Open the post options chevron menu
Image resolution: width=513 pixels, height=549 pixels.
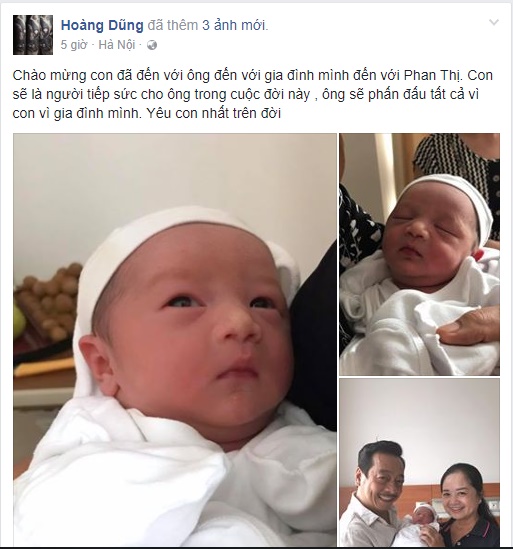(494, 23)
